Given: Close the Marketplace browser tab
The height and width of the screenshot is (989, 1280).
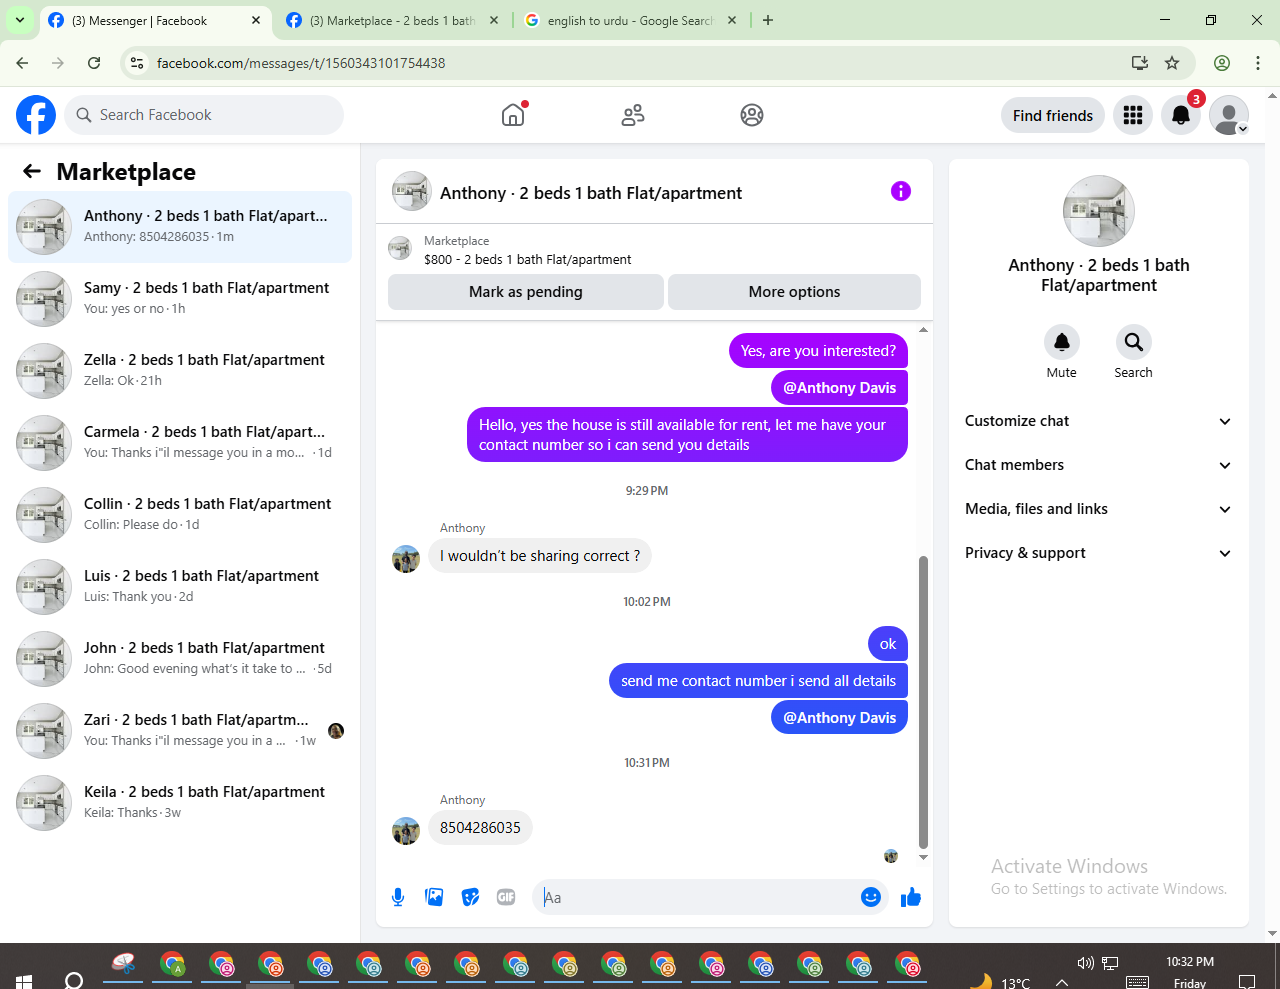Looking at the screenshot, I should tap(494, 20).
